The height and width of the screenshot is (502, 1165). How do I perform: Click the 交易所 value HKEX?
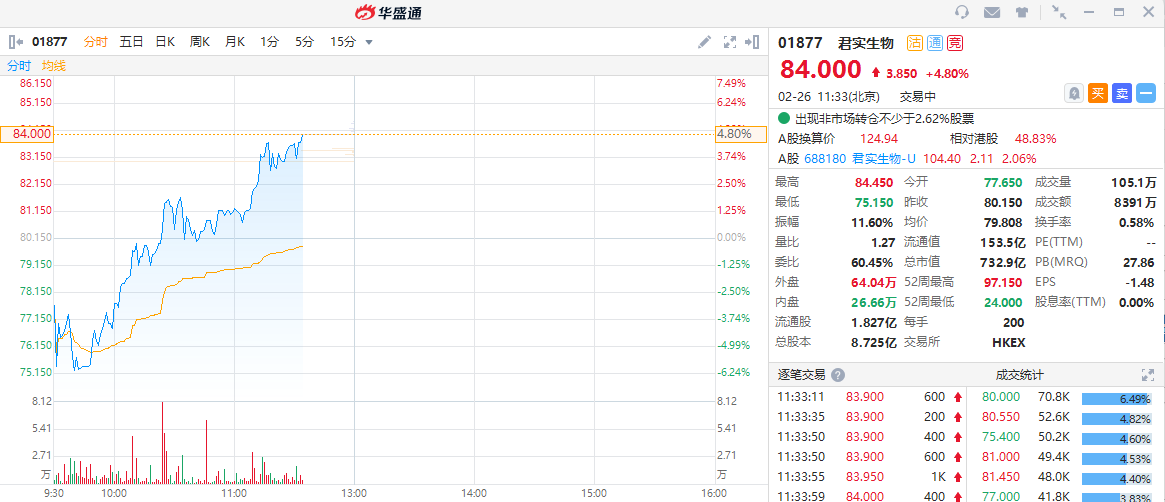[x=1008, y=342]
